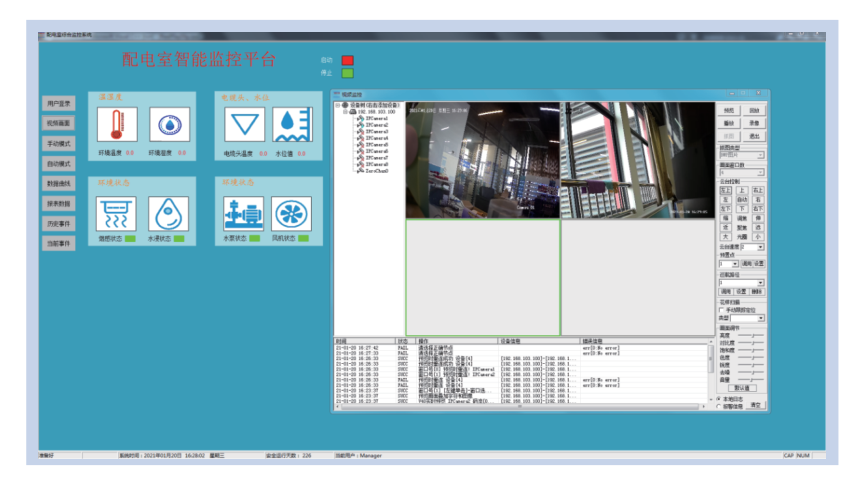Click the 数据曲线 data curve button

[x=59, y=183]
